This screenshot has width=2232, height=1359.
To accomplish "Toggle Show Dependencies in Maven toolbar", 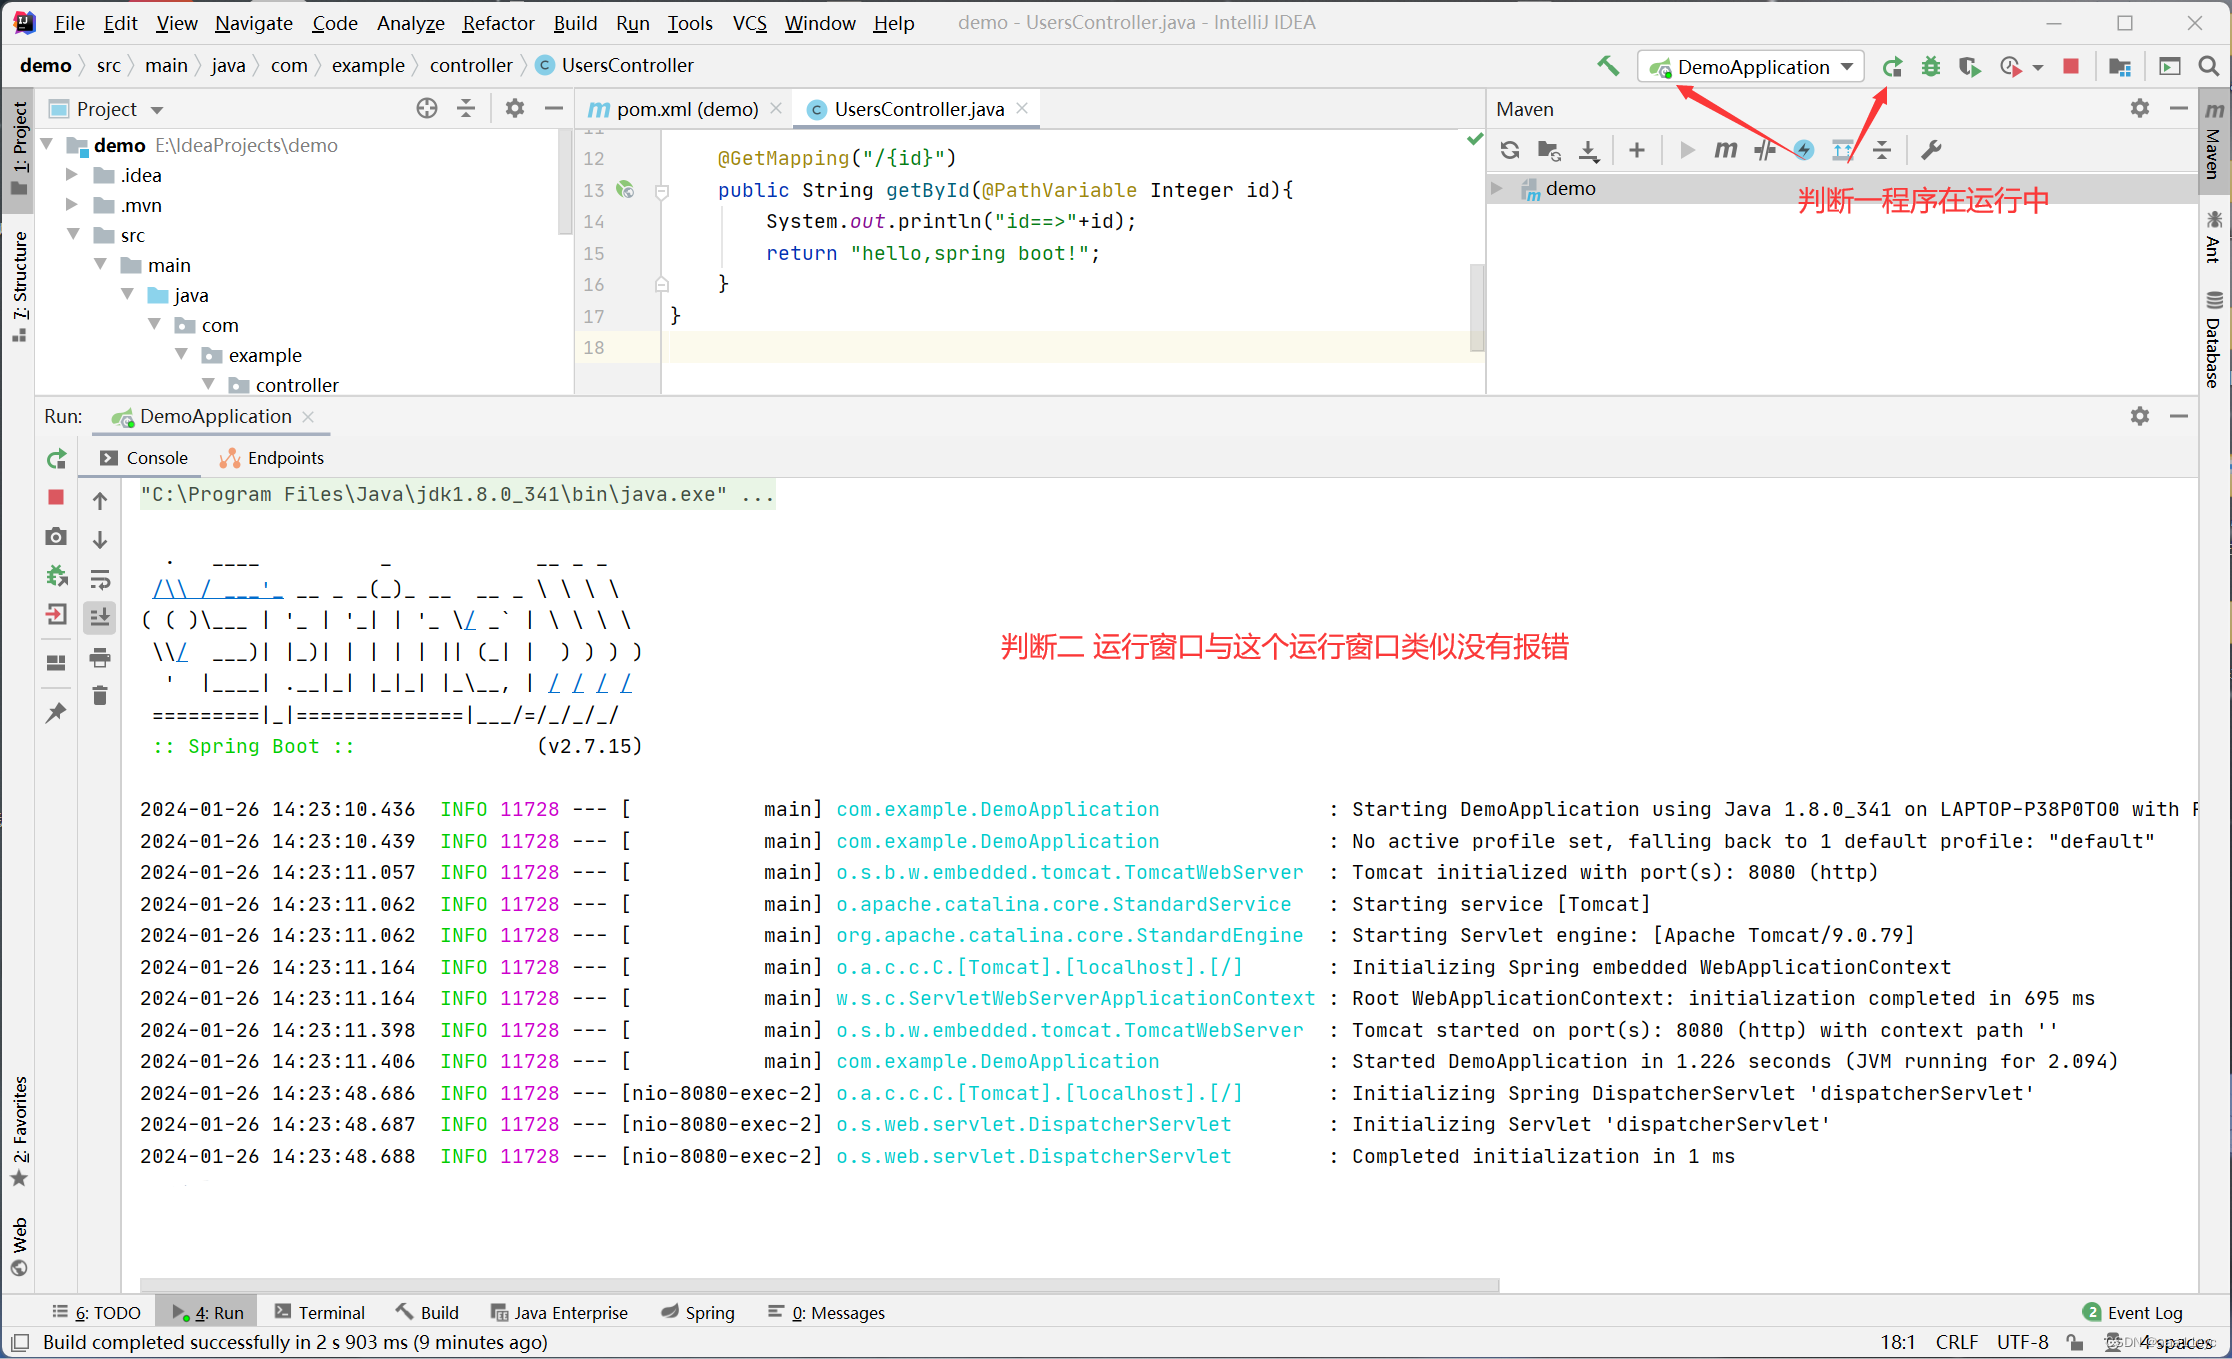I will click(x=1842, y=150).
